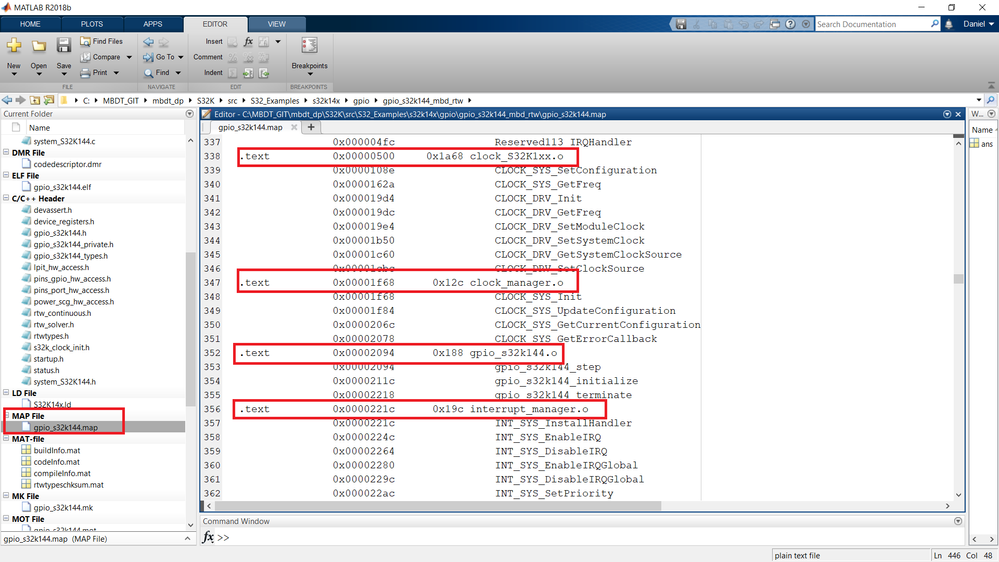Close the gpio_s32k144.map editor tab
The image size is (999, 562).
294,127
